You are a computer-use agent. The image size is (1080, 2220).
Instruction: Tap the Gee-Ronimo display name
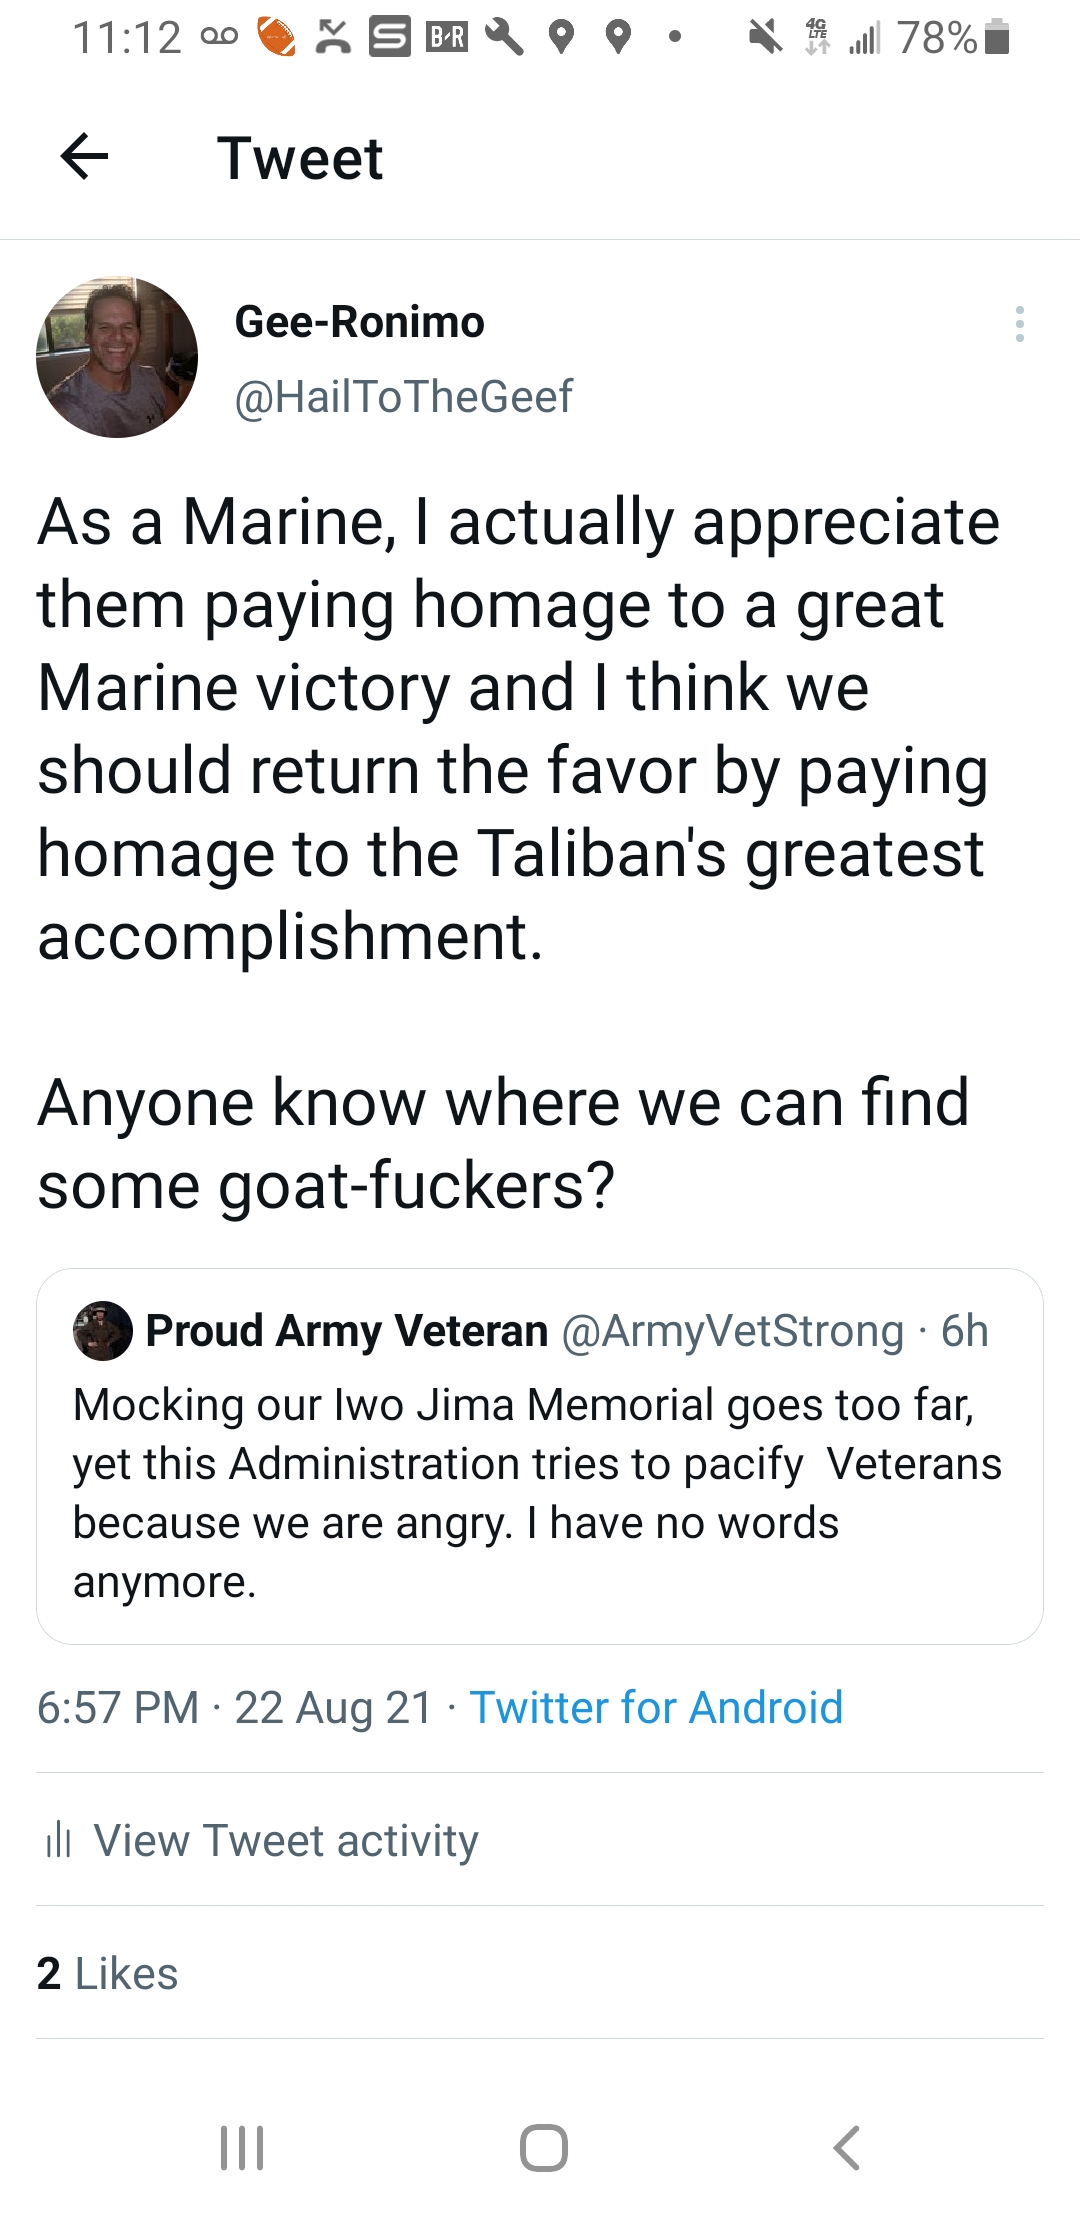(x=359, y=322)
